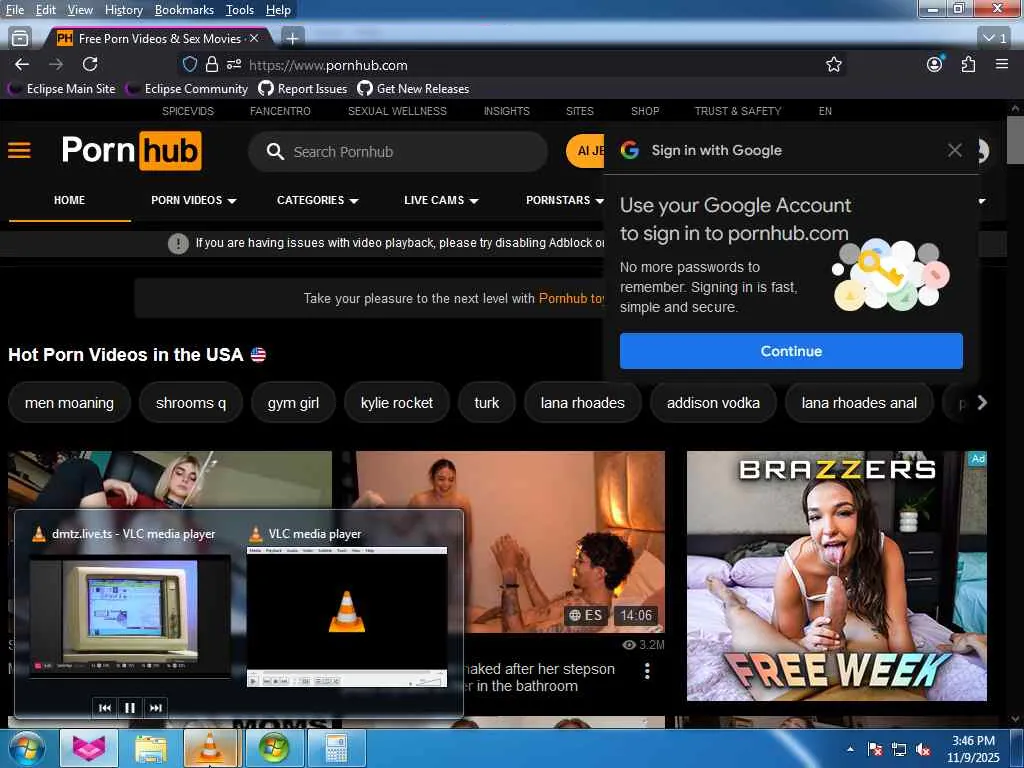Skip to next track in VLC preview
1024x768 pixels.
[155, 708]
